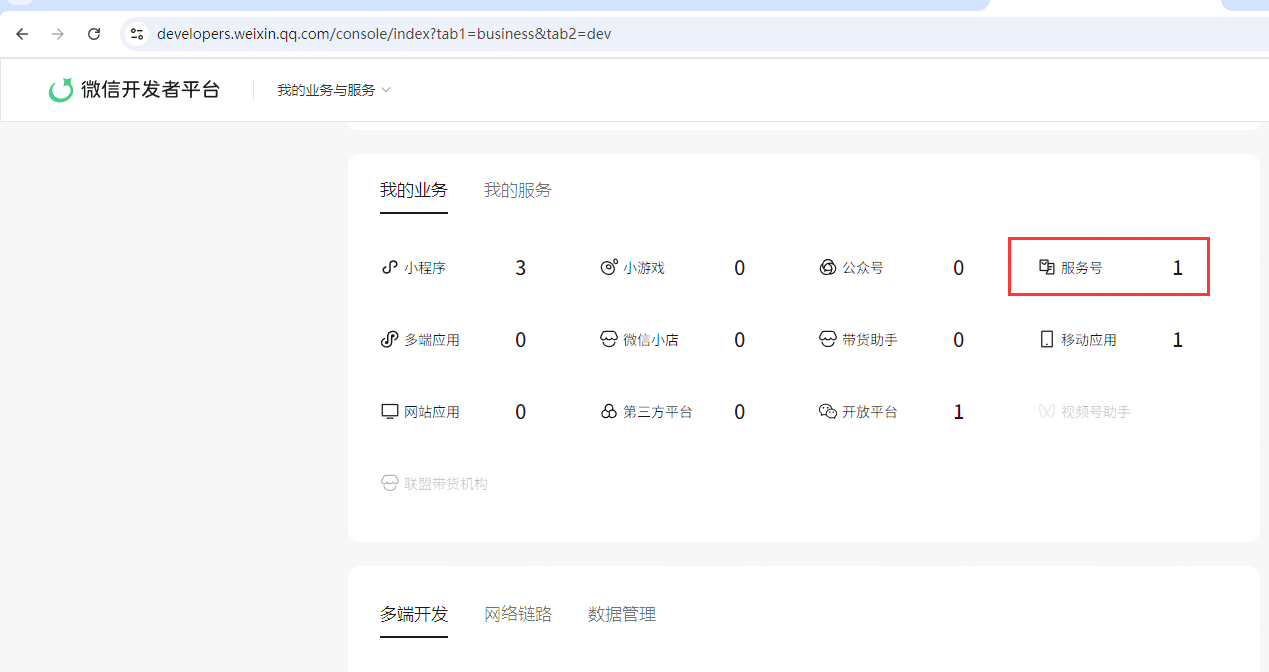
Task: Click the browser address bar URL
Action: click(384, 34)
